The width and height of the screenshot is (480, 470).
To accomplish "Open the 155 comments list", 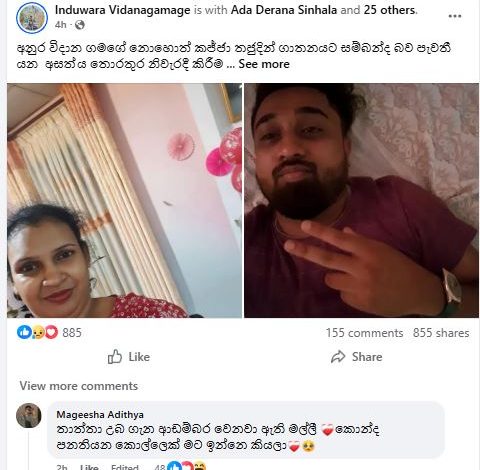I will pos(364,333).
